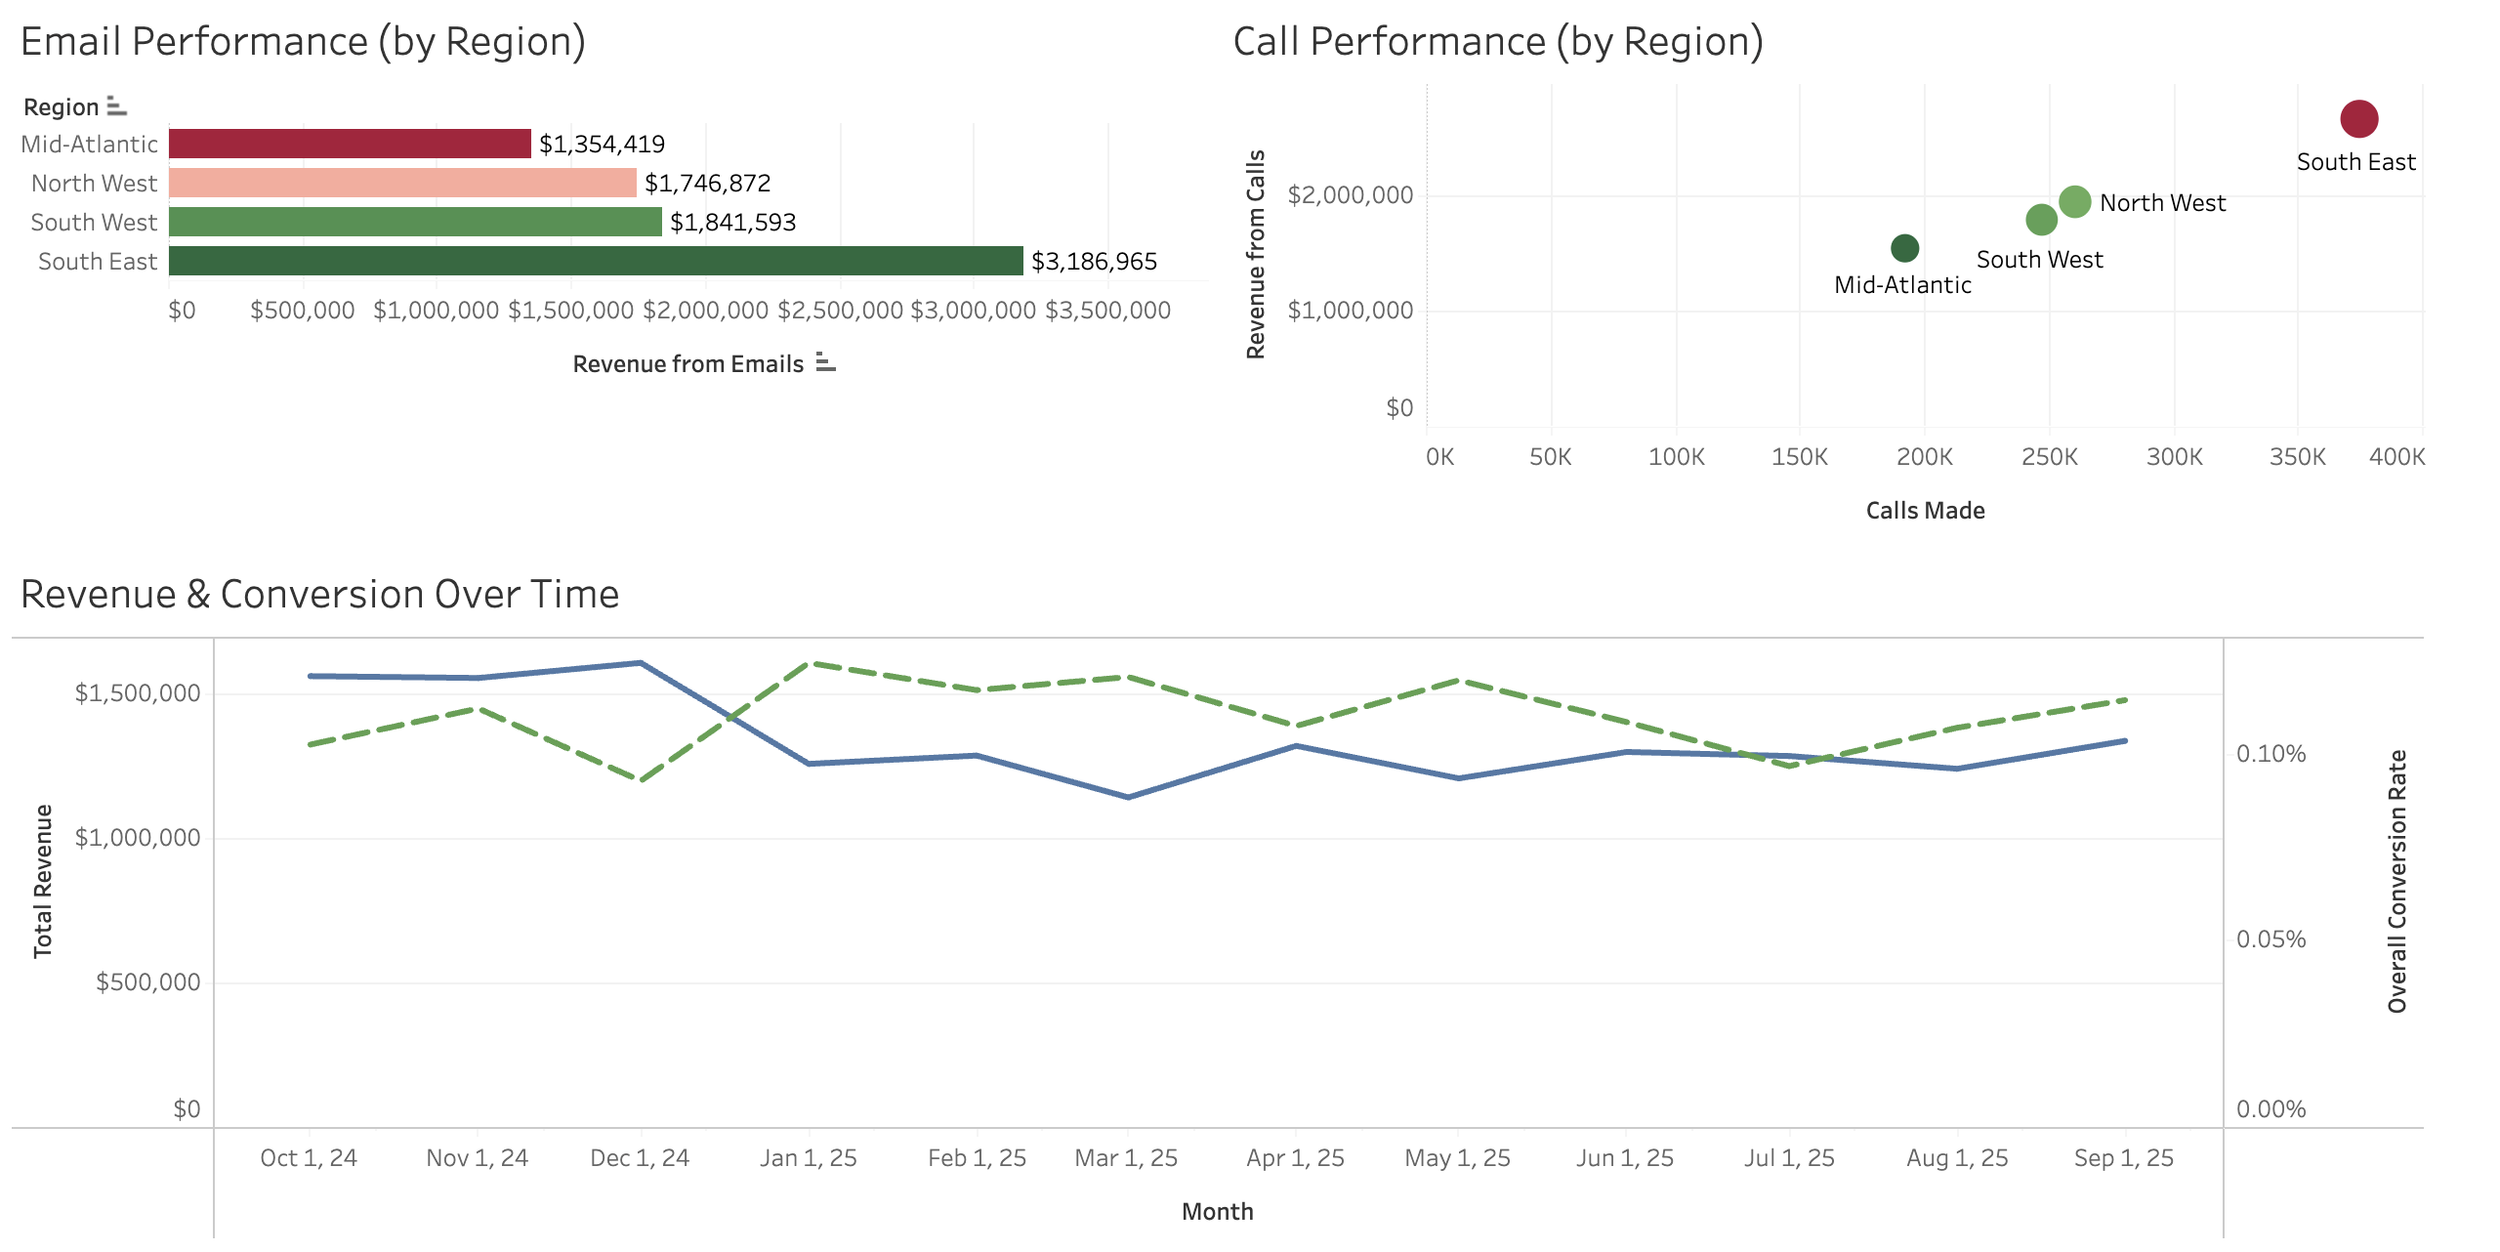Select the North West circle mark
Viewport: 2500px width, 1252px height.
(x=2076, y=199)
